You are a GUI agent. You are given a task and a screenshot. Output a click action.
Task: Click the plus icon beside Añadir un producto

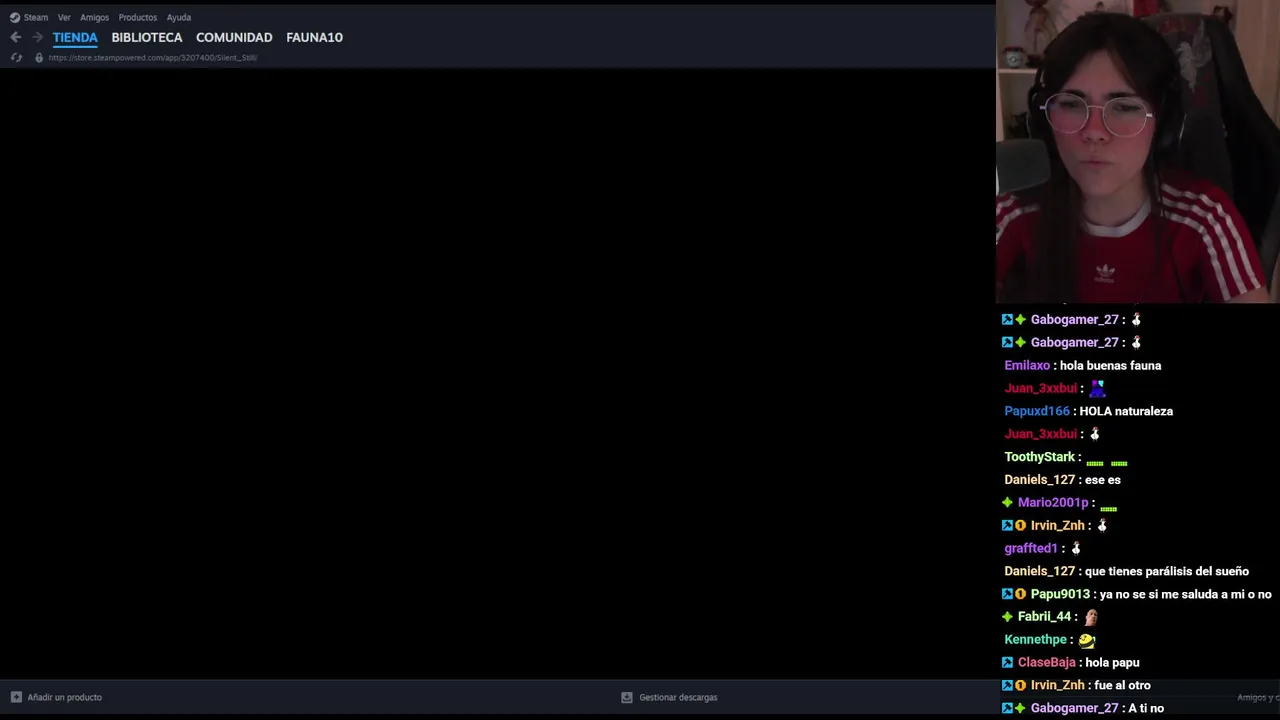pyautogui.click(x=16, y=697)
